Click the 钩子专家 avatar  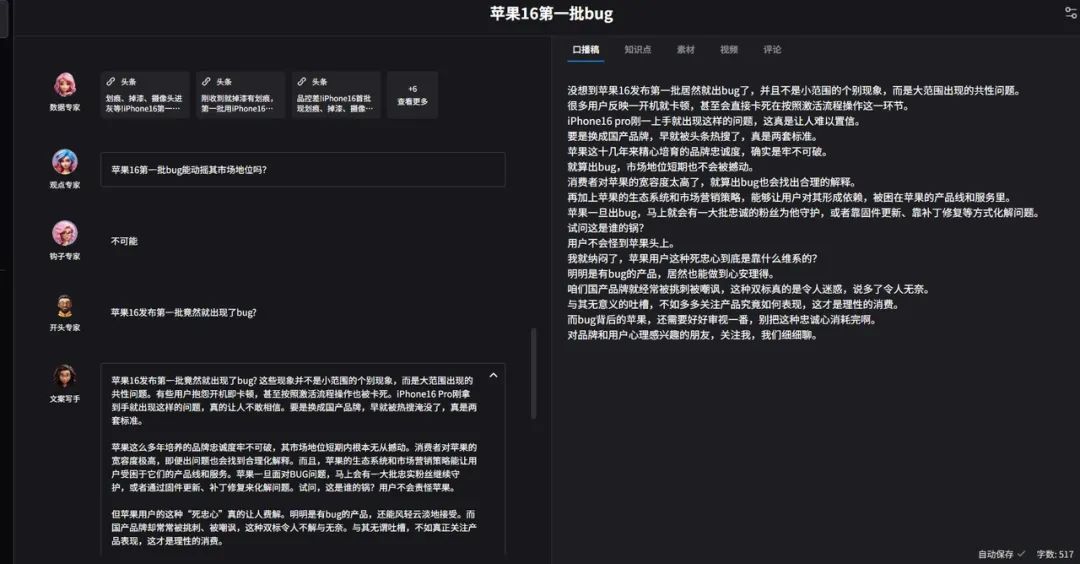click(x=65, y=233)
